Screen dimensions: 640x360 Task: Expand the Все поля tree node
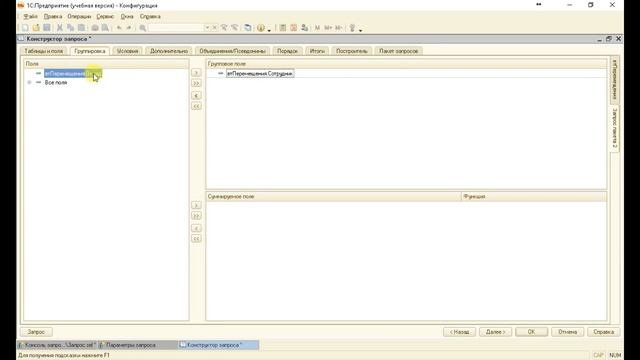pyautogui.click(x=29, y=82)
